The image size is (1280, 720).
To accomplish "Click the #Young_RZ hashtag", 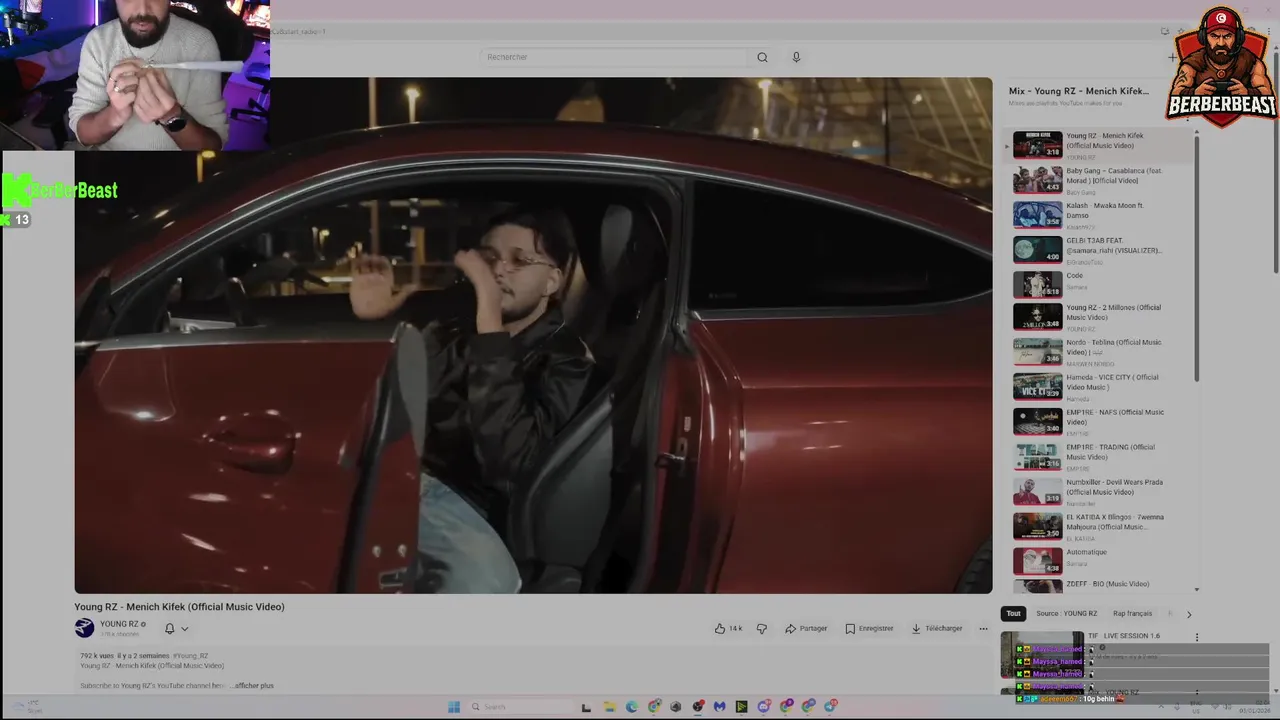I will [x=190, y=656].
